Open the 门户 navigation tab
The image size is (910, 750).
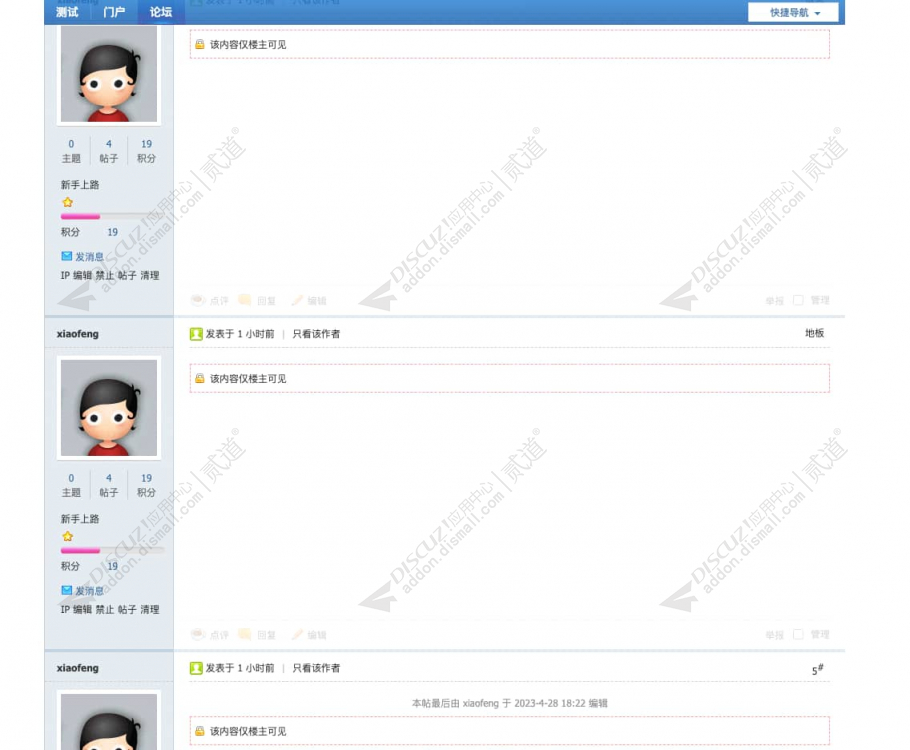coord(114,12)
